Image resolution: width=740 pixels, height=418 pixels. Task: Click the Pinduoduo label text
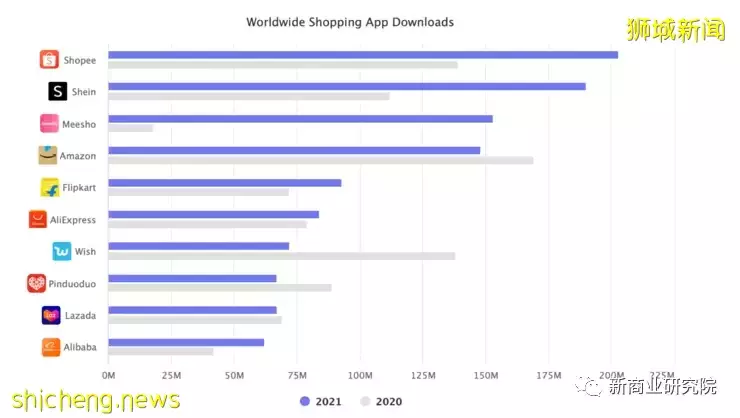coord(72,284)
